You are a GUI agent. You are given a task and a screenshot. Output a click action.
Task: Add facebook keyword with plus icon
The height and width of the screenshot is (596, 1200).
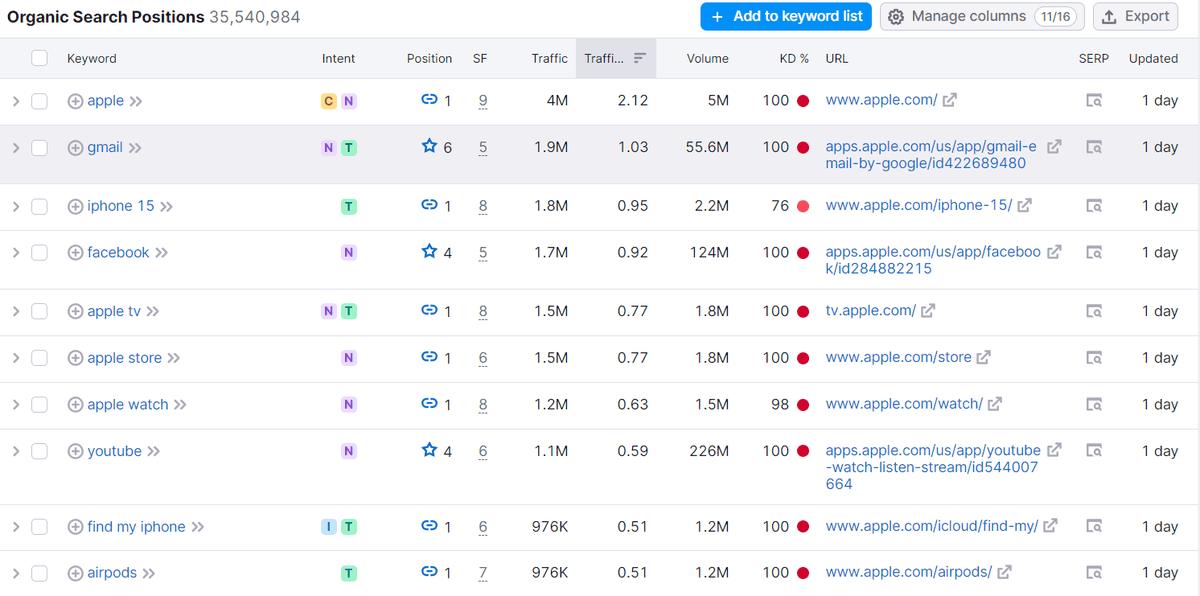click(75, 253)
